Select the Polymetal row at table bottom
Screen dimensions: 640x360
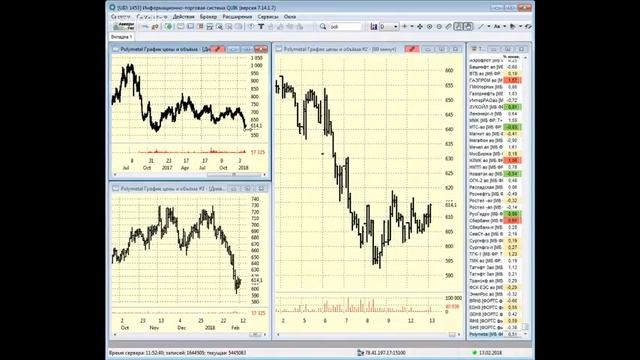[495, 334]
